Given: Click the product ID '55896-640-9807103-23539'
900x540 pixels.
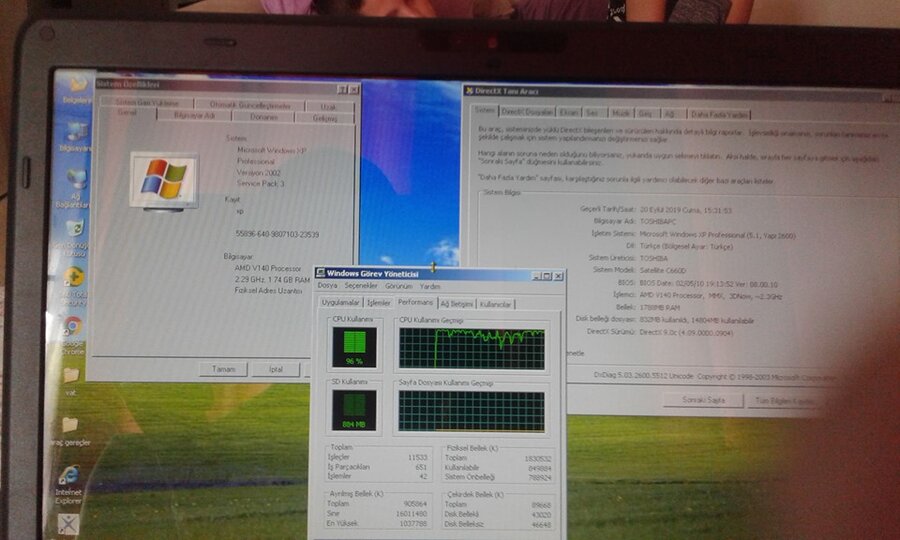Looking at the screenshot, I should [277, 234].
